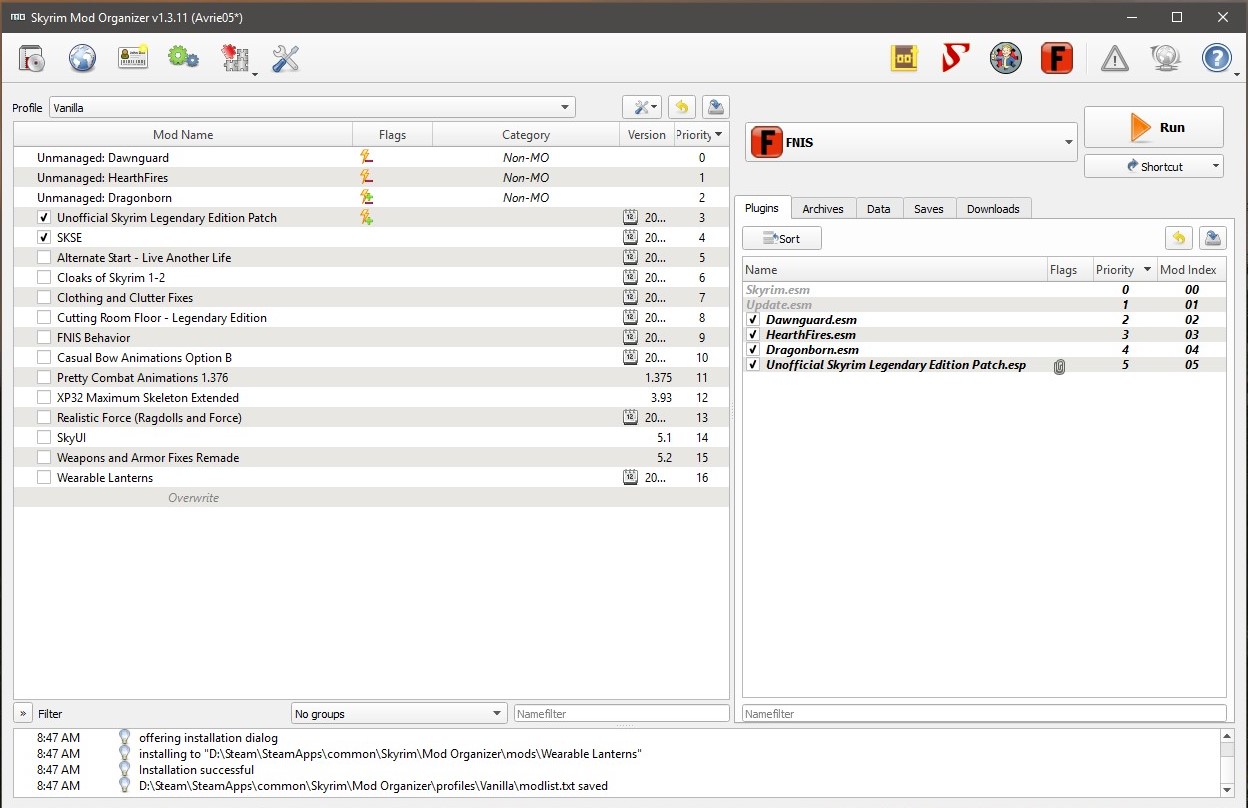The image size is (1248, 808).
Task: Open the Profile dropdown showing Vanilla
Action: (312, 107)
